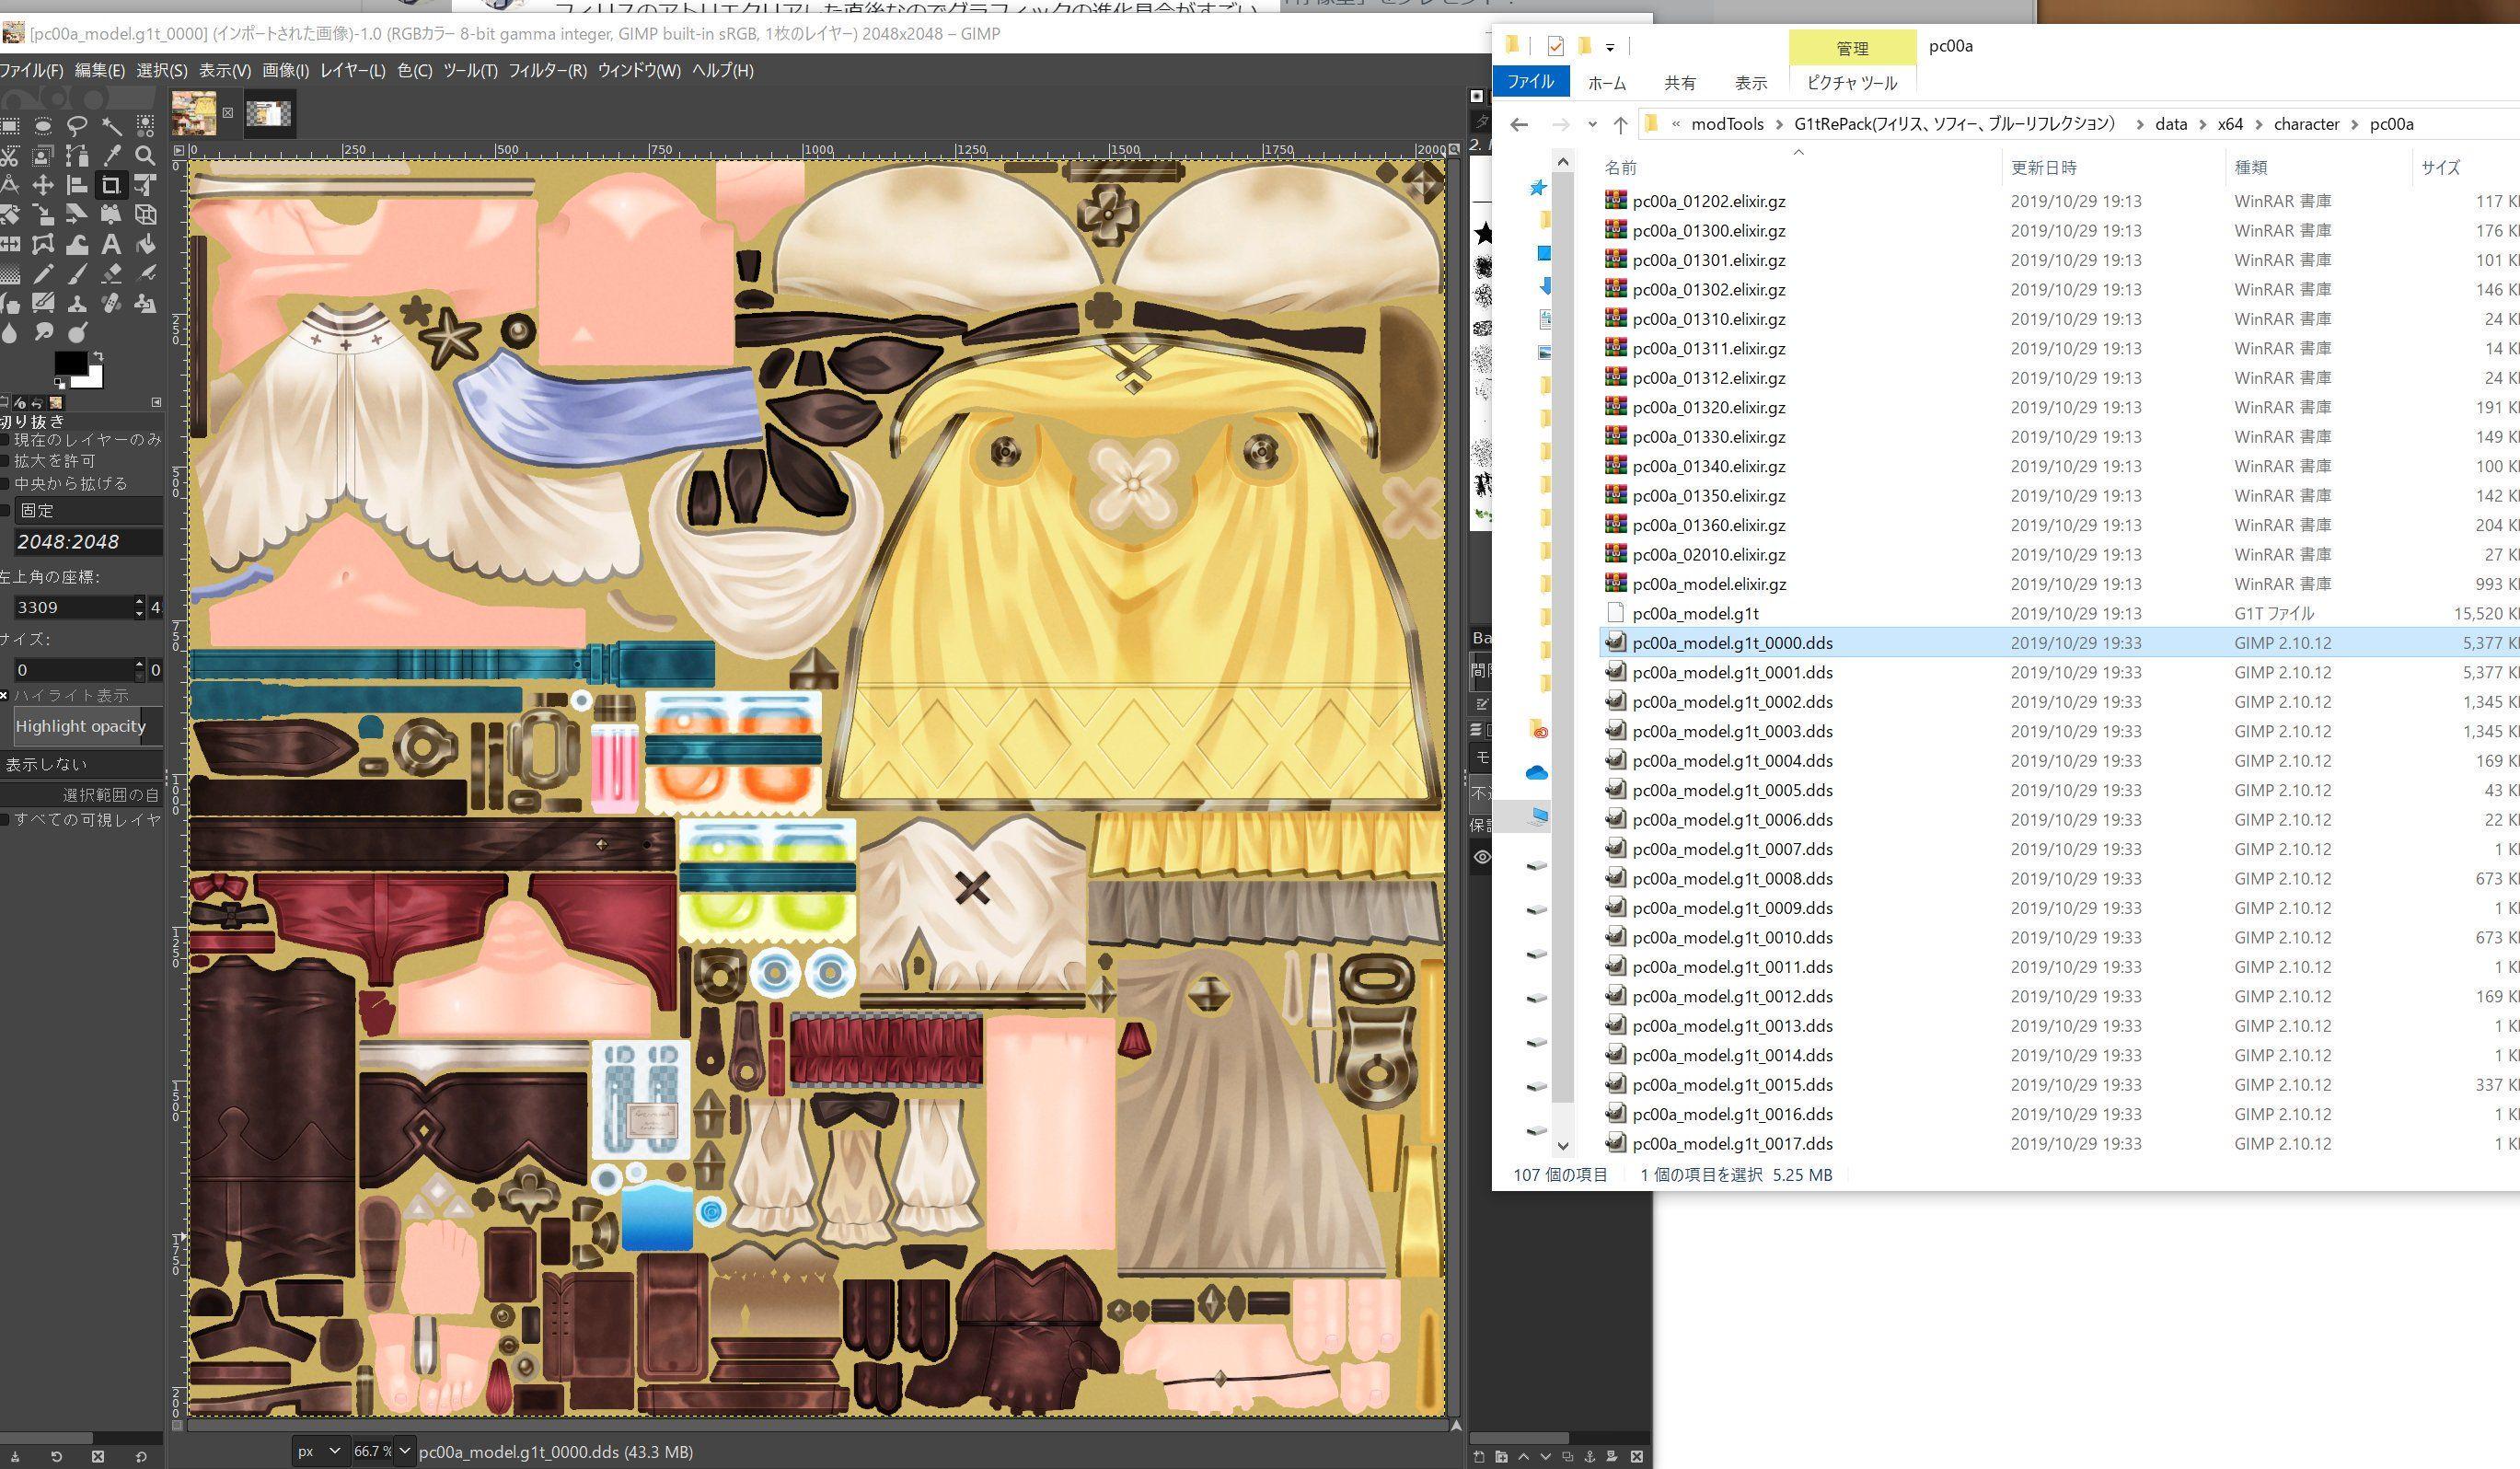Select the Paths tool
This screenshot has height=1469, width=2520.
point(77,156)
